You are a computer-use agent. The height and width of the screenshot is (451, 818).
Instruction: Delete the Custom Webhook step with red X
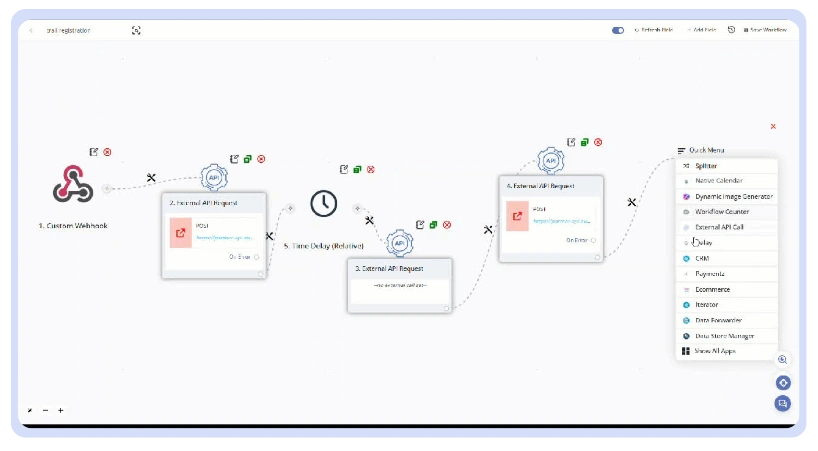[107, 152]
